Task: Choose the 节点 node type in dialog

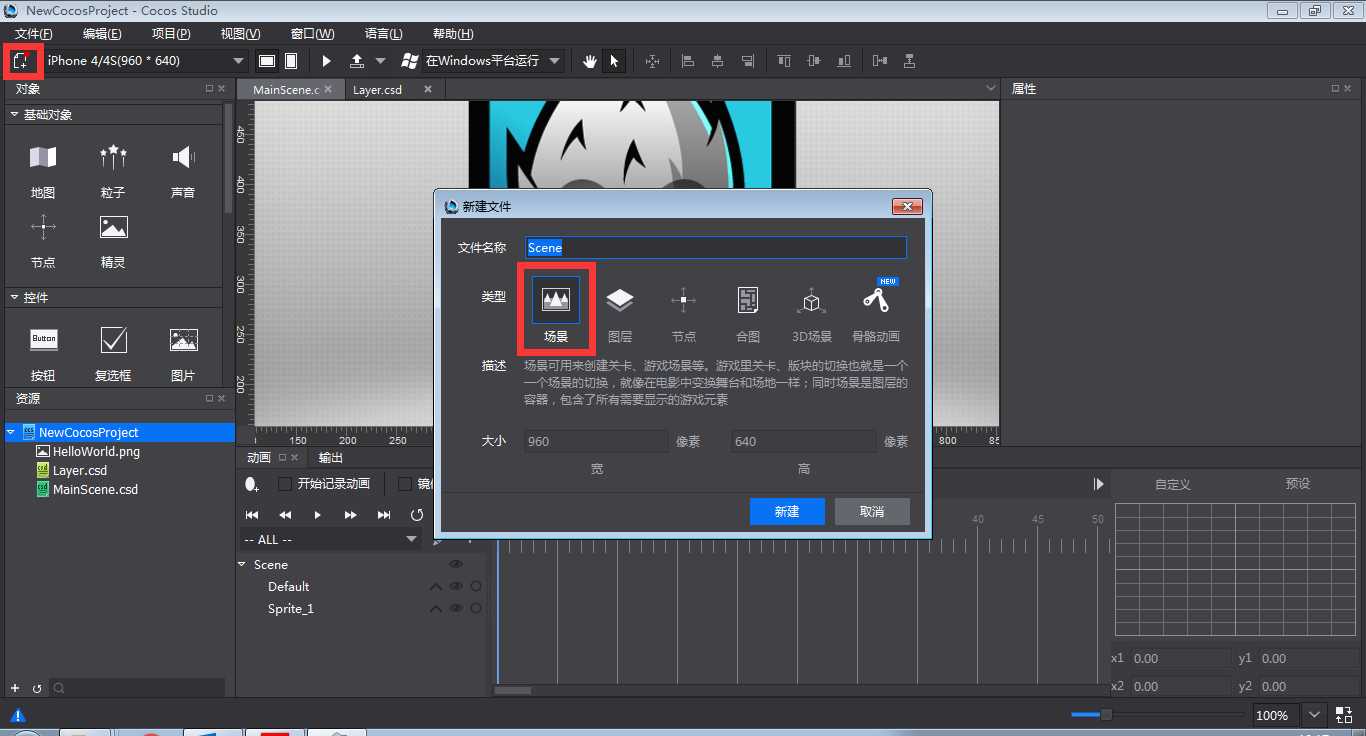Action: tap(684, 313)
